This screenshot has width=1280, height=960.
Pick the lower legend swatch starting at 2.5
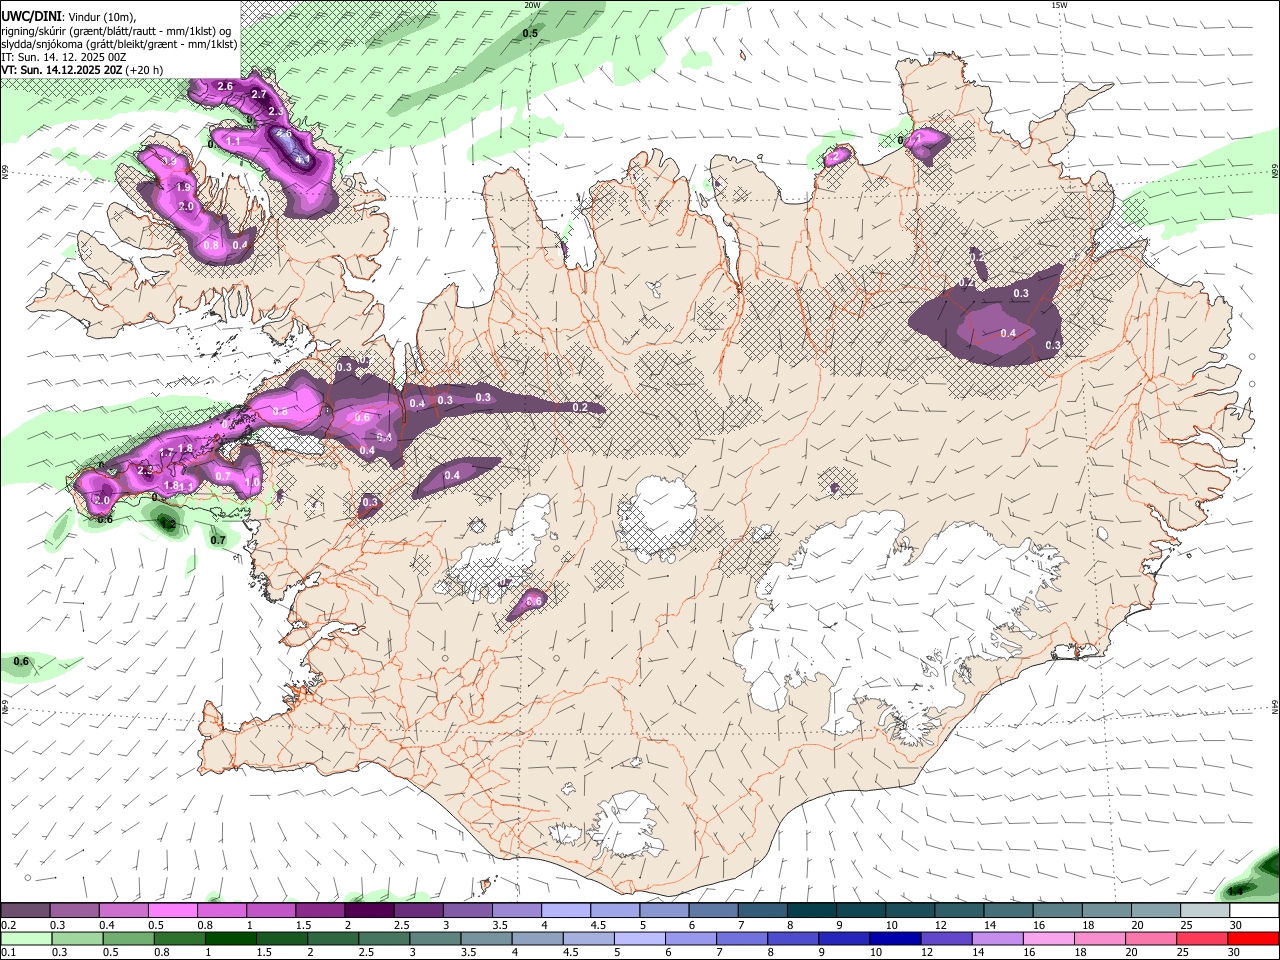coord(384,938)
